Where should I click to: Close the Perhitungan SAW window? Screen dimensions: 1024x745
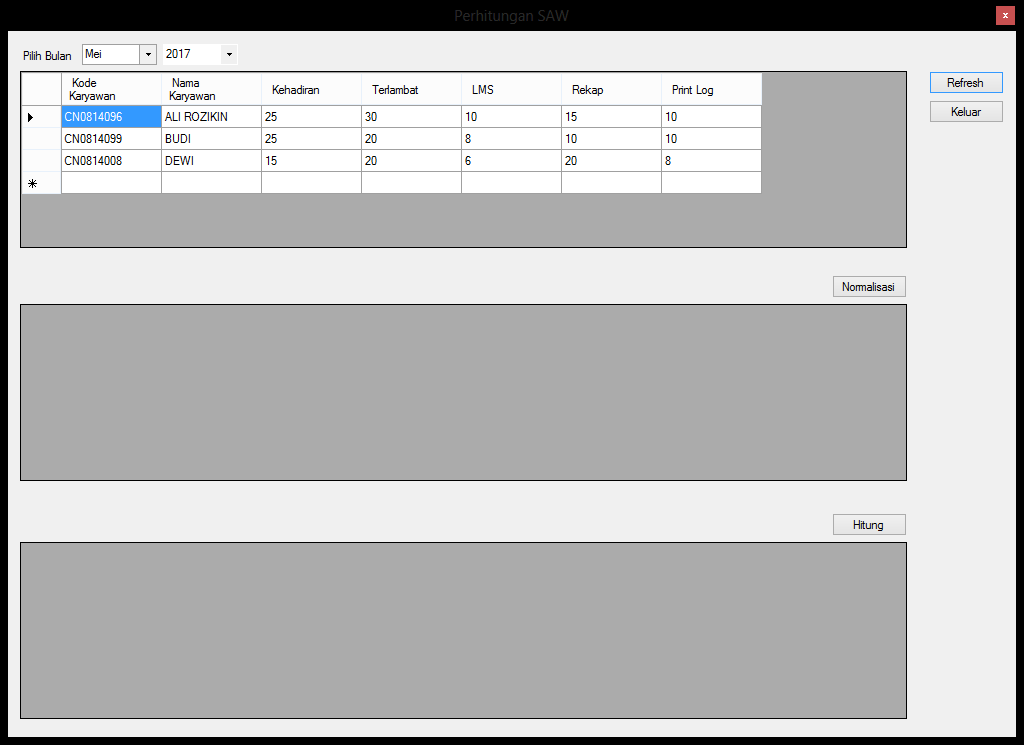tap(1005, 15)
